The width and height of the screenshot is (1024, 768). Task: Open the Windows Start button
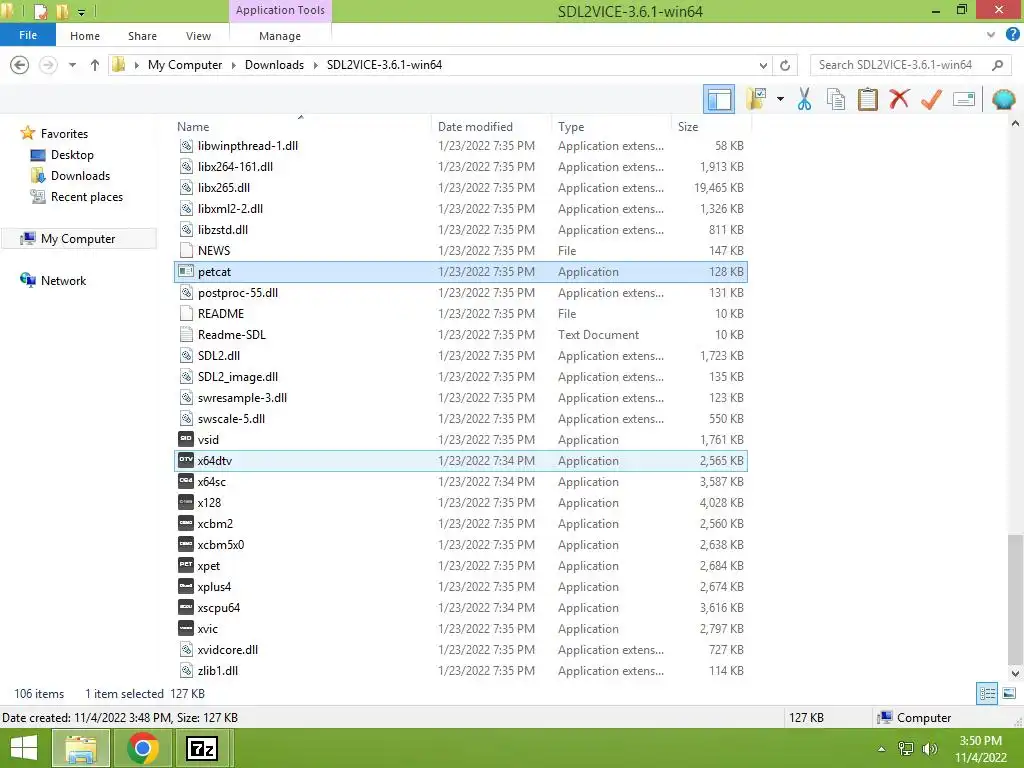[24, 748]
